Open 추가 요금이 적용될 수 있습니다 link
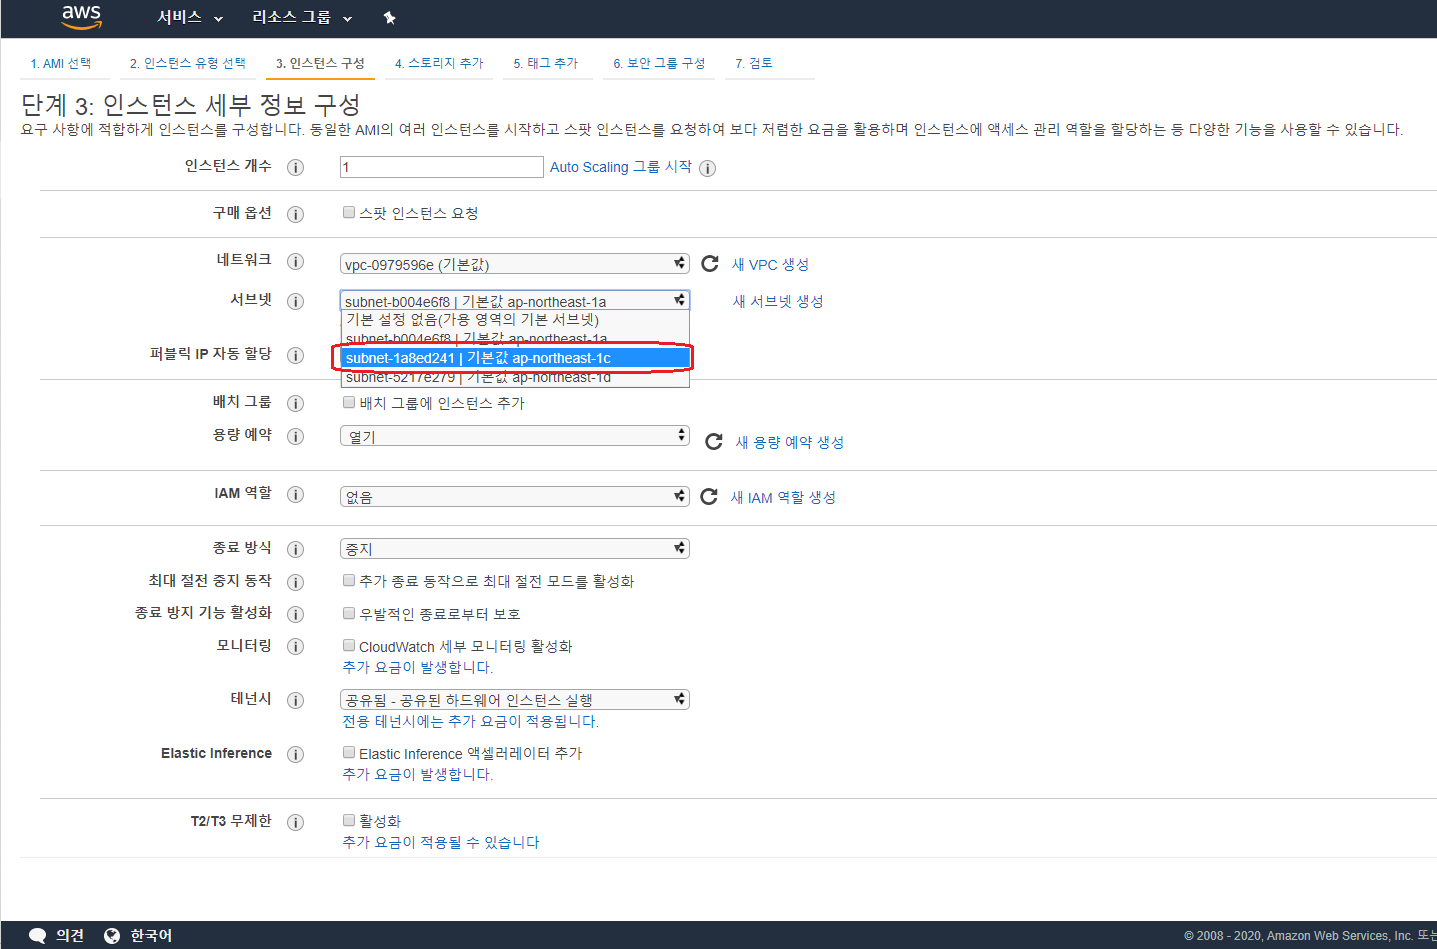Screen dimensions: 1437x949 coord(441,842)
